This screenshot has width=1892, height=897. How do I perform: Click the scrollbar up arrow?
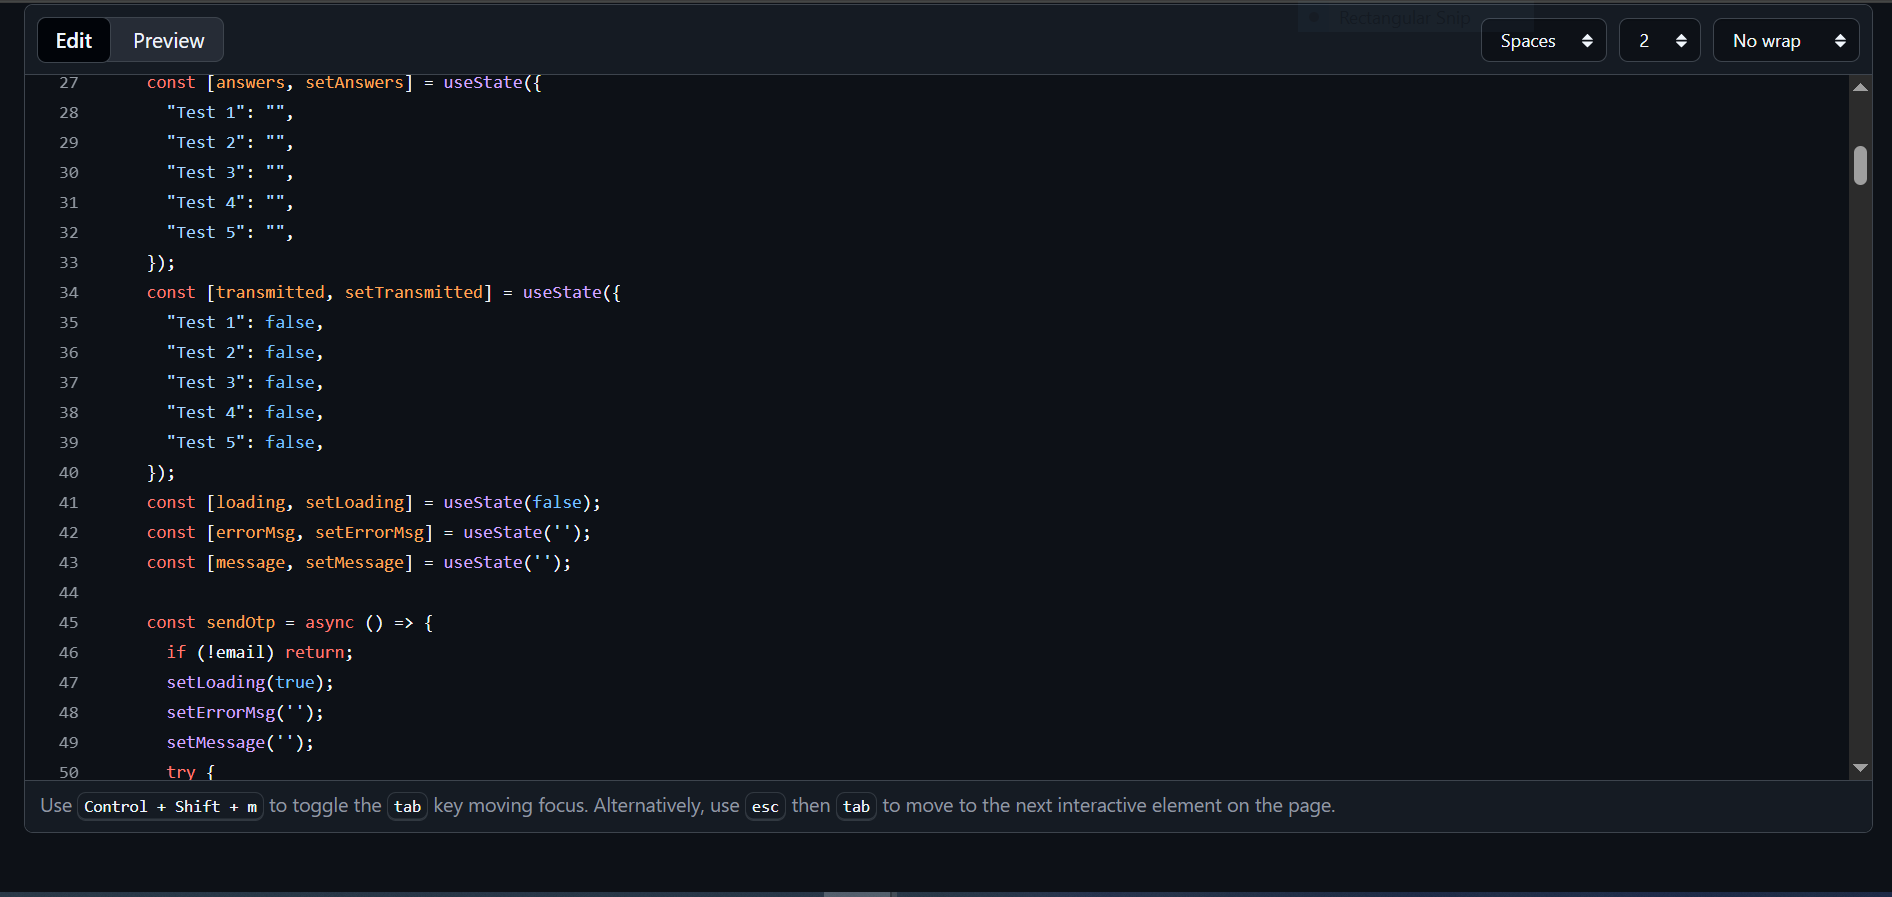tap(1860, 88)
